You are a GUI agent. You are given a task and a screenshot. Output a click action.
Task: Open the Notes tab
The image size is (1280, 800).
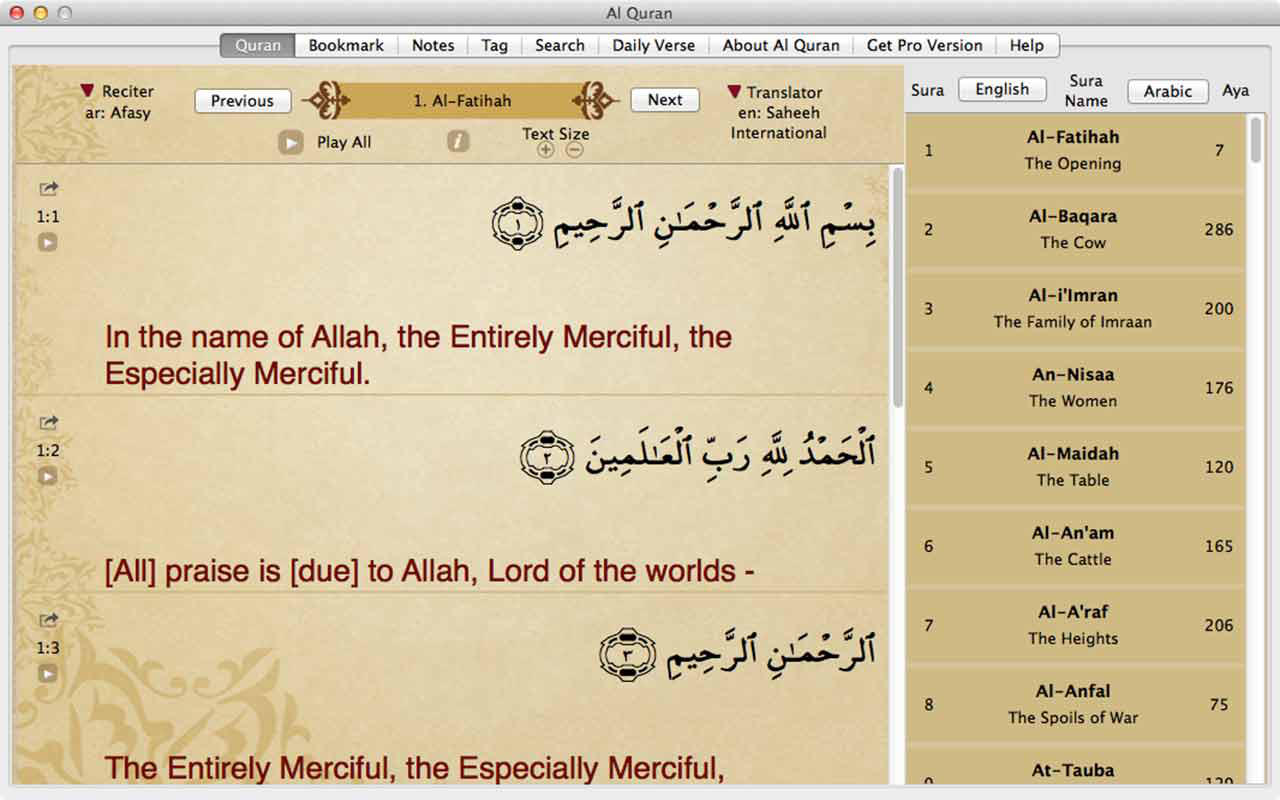433,45
